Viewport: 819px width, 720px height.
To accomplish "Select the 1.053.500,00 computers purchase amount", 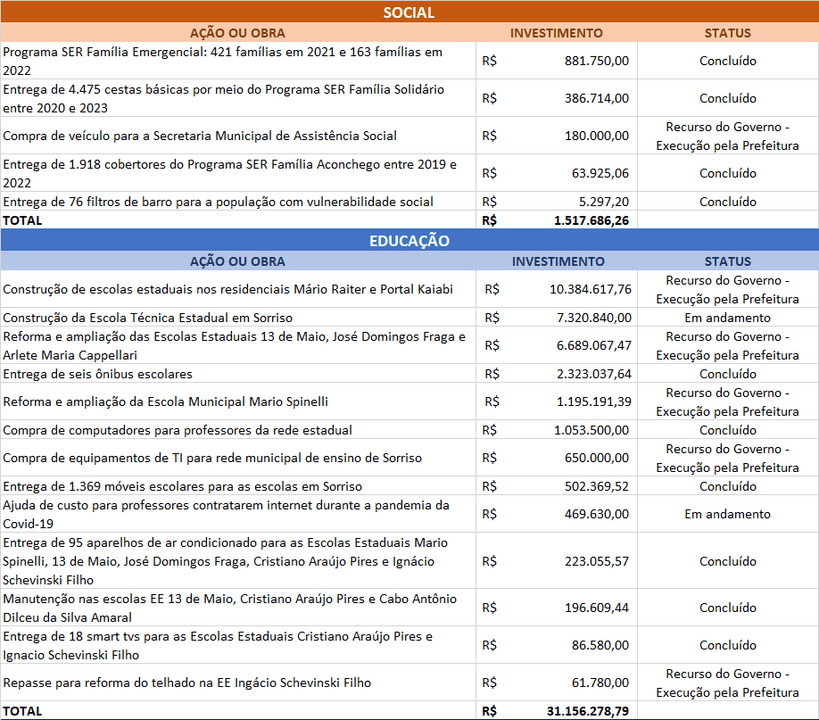I will (x=592, y=430).
